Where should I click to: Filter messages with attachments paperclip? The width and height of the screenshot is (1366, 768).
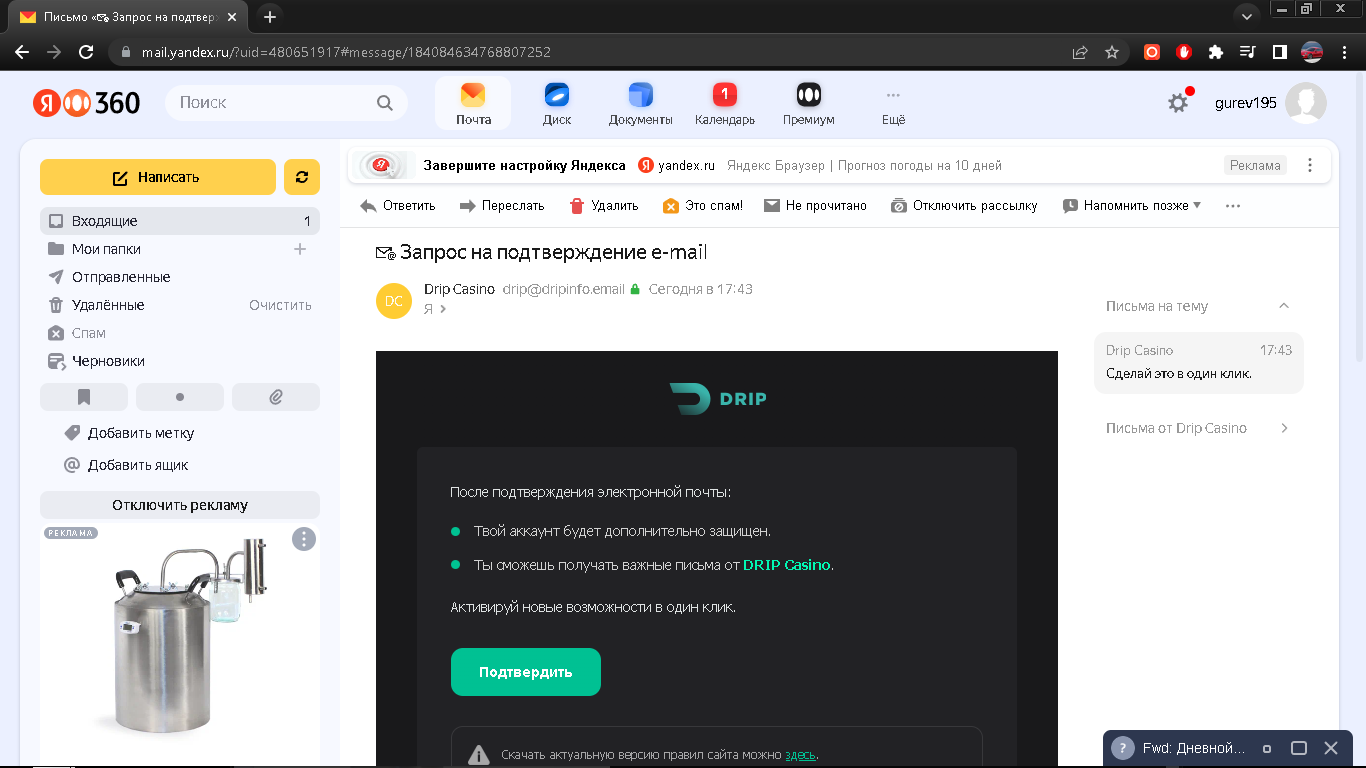pyautogui.click(x=276, y=397)
